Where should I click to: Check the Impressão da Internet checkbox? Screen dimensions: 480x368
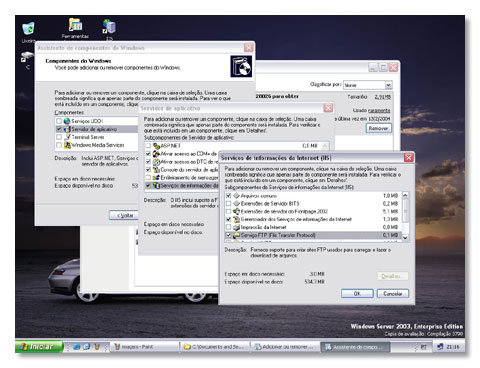pos(229,227)
